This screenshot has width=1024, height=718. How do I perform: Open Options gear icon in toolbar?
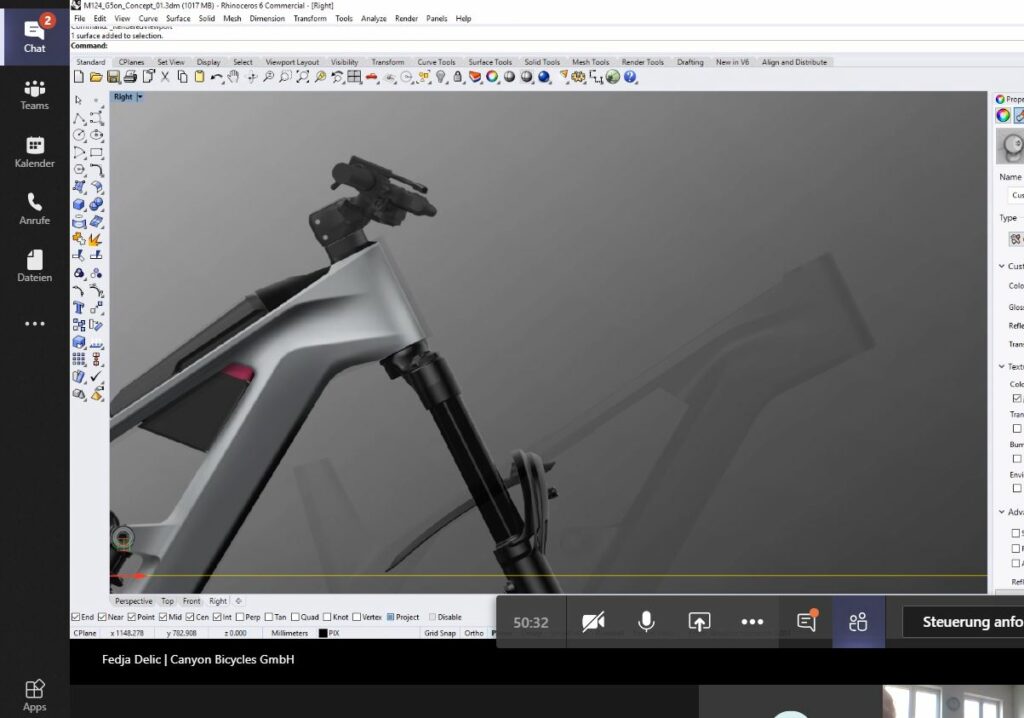[x=578, y=77]
